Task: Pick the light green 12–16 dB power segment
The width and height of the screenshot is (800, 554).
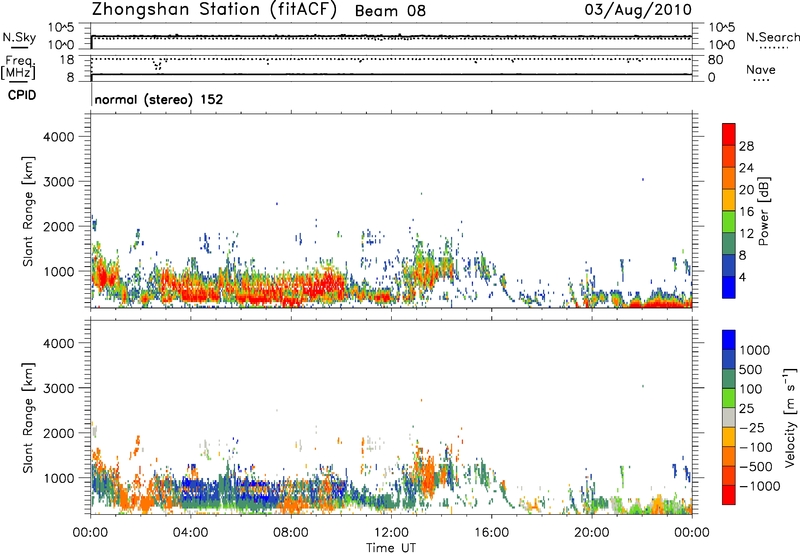Action: pos(729,222)
